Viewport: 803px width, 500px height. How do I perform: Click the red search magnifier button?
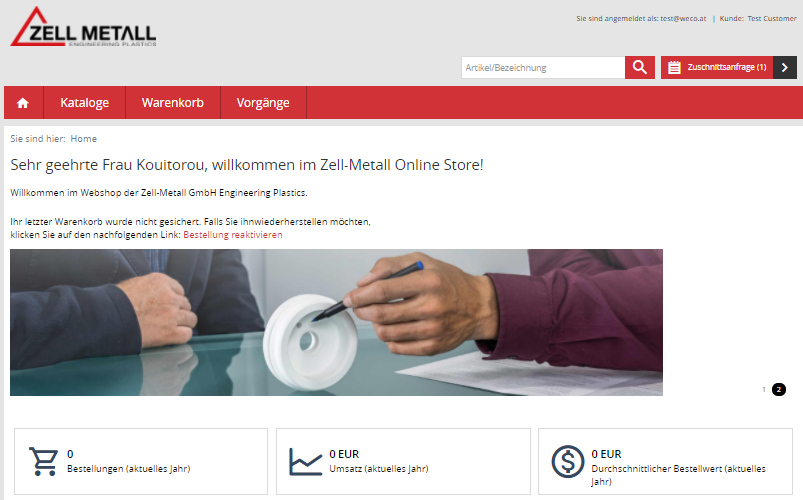[x=640, y=67]
